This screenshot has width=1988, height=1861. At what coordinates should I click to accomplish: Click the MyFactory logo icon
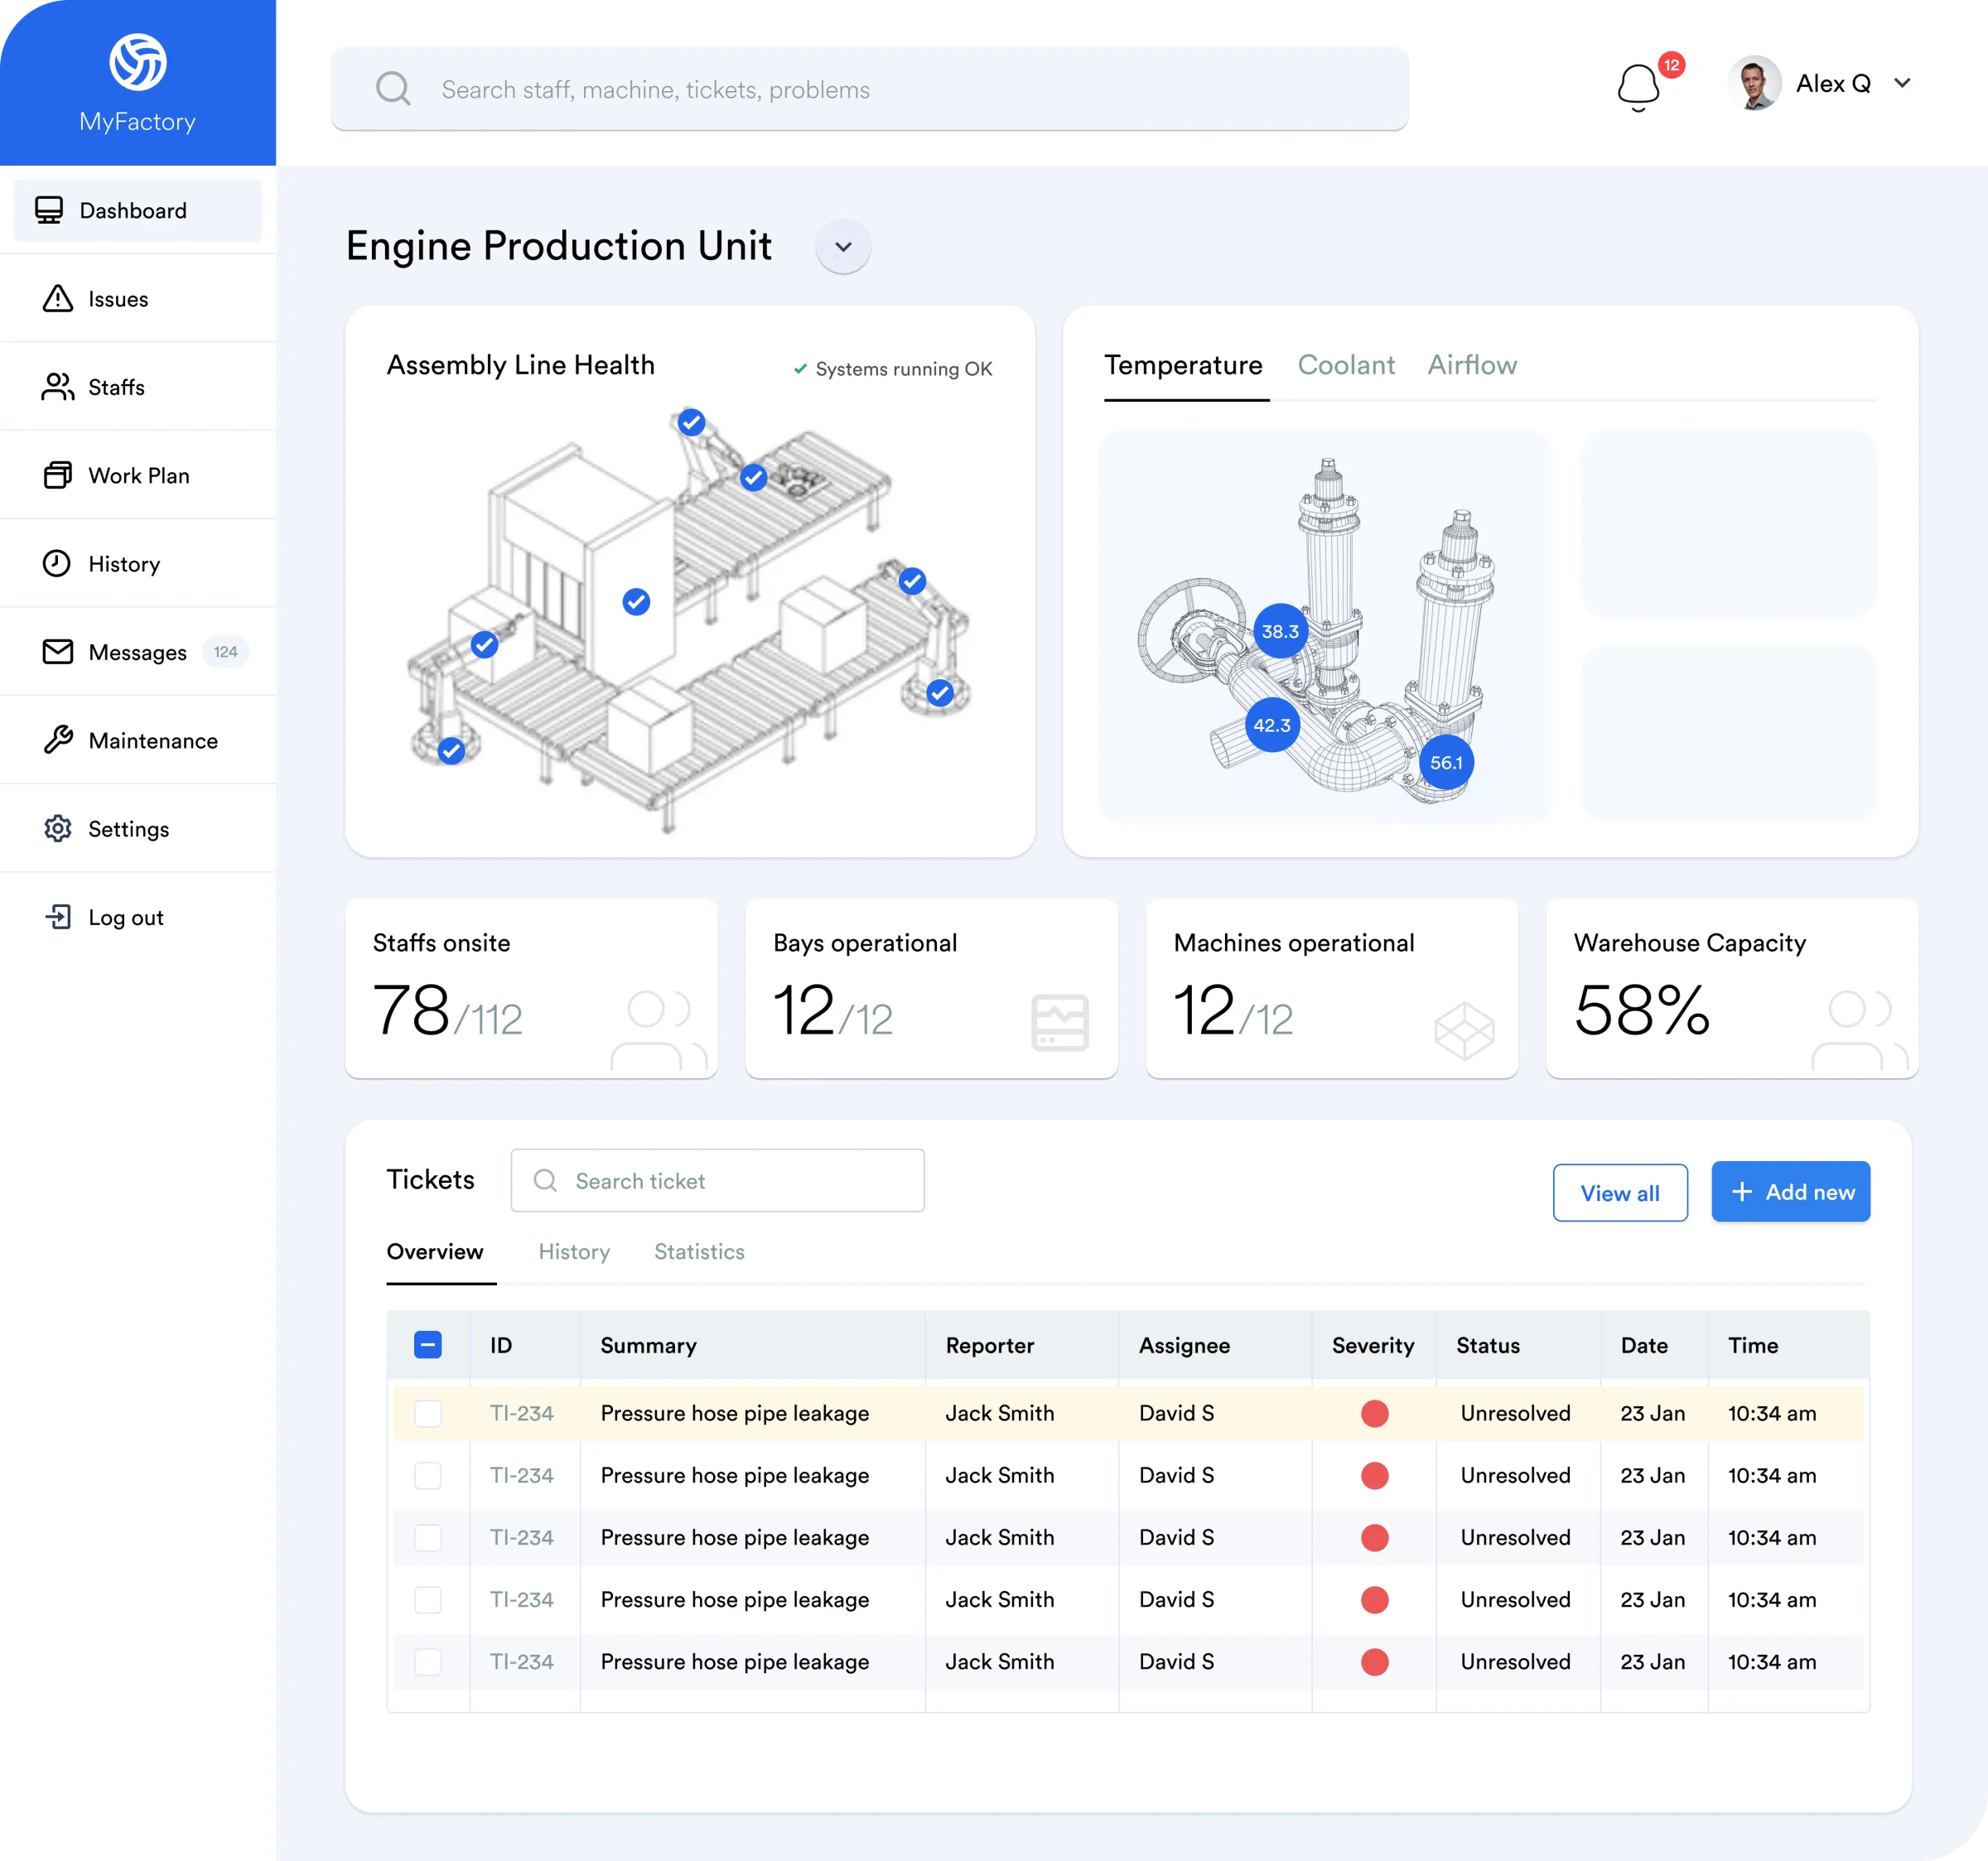(138, 62)
